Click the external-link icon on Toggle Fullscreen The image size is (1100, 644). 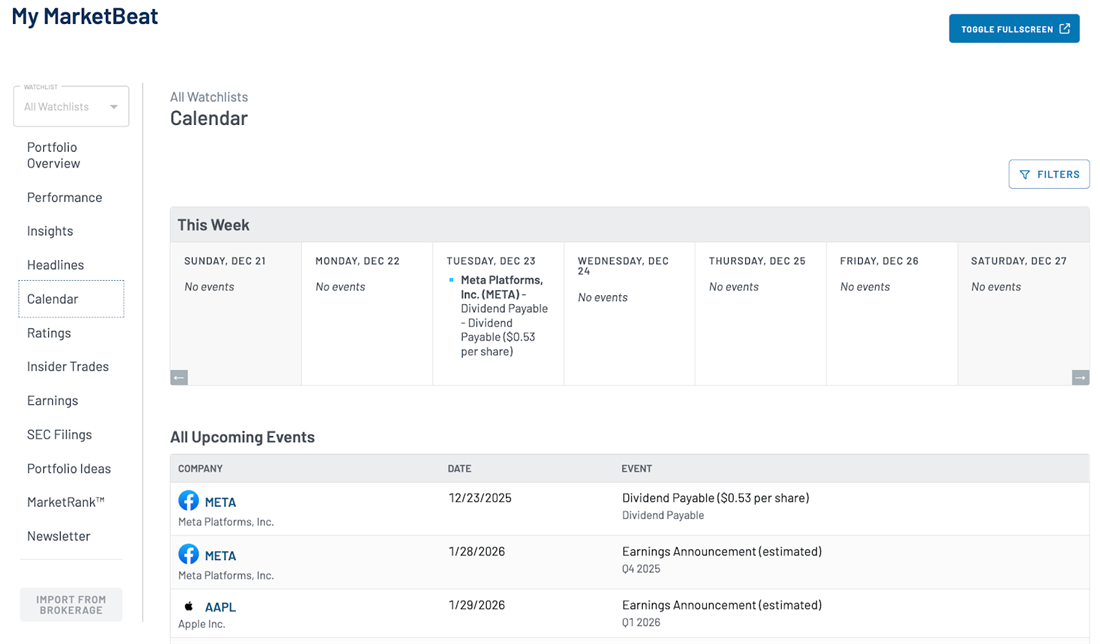pyautogui.click(x=1064, y=29)
